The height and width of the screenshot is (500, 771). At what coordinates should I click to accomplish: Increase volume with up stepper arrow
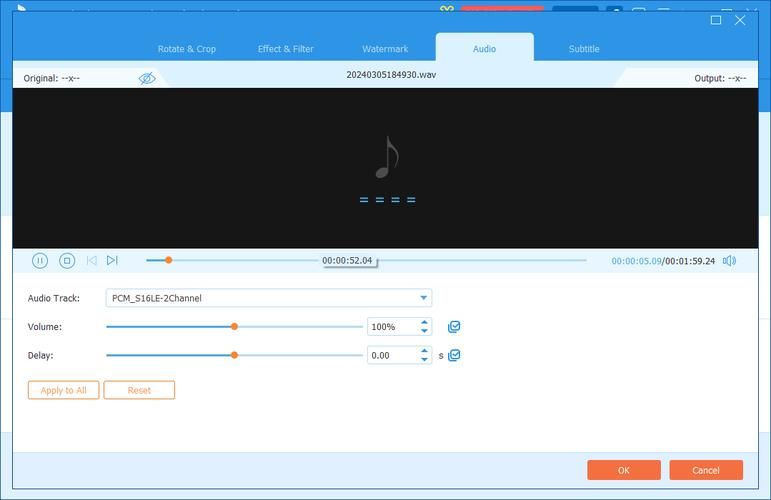[425, 322]
